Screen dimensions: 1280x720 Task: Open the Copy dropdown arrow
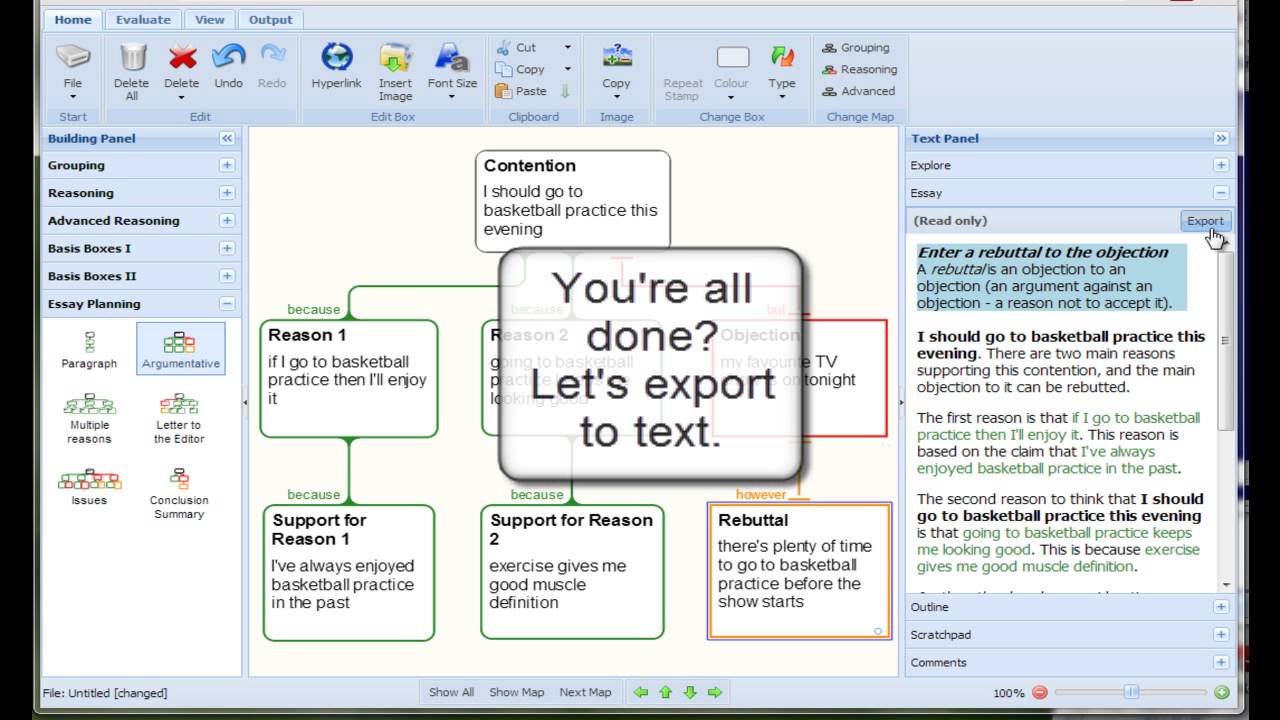coord(567,69)
